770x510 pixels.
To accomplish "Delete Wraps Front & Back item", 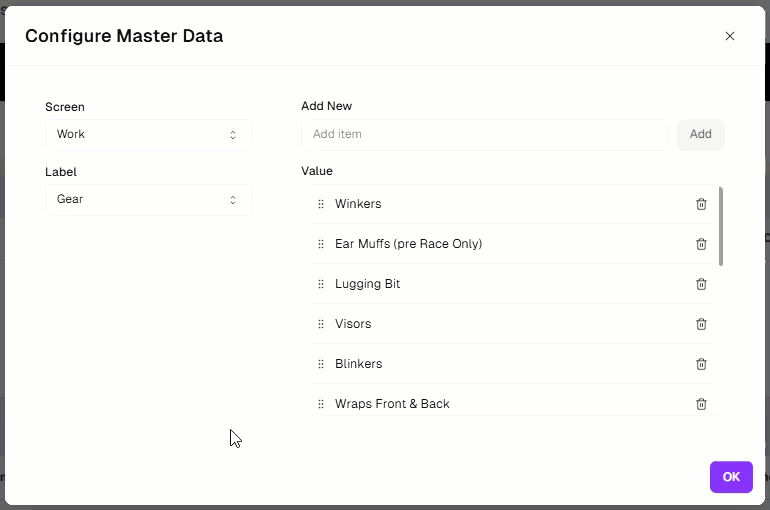I will point(701,404).
